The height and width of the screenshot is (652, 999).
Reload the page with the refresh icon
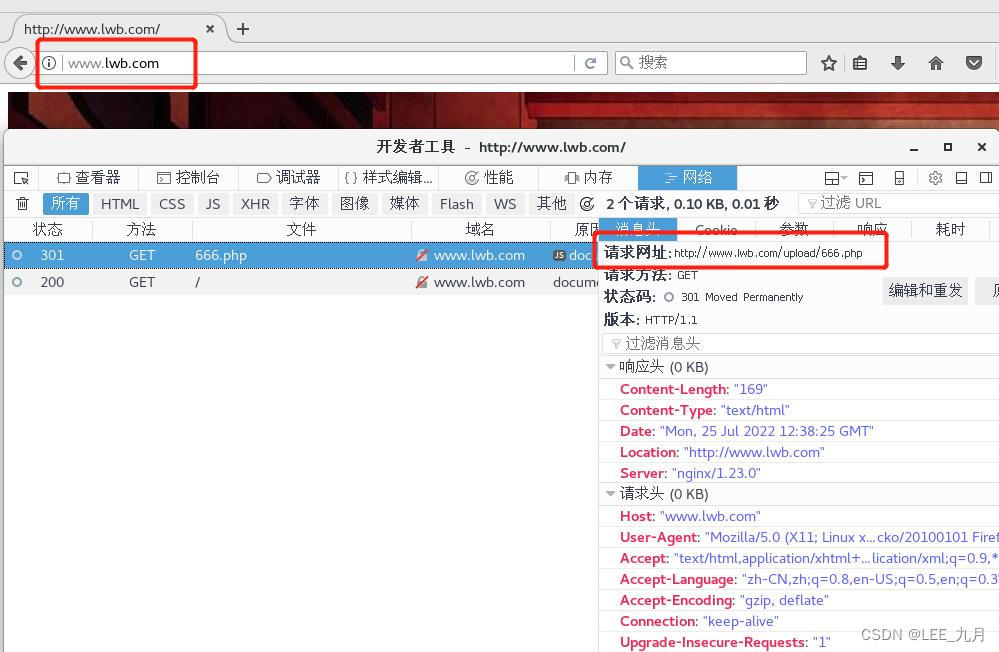coord(591,63)
